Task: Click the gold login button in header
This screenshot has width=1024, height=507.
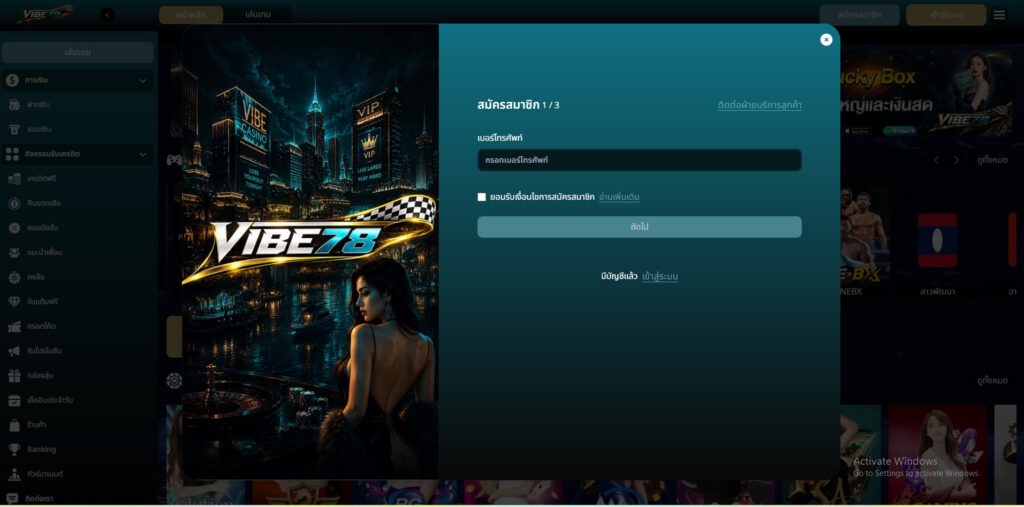Action: point(946,14)
